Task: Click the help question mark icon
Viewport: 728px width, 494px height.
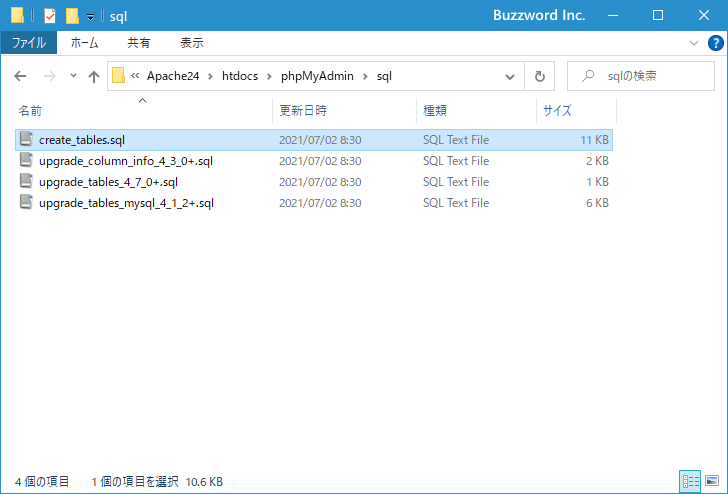Action: tap(714, 44)
